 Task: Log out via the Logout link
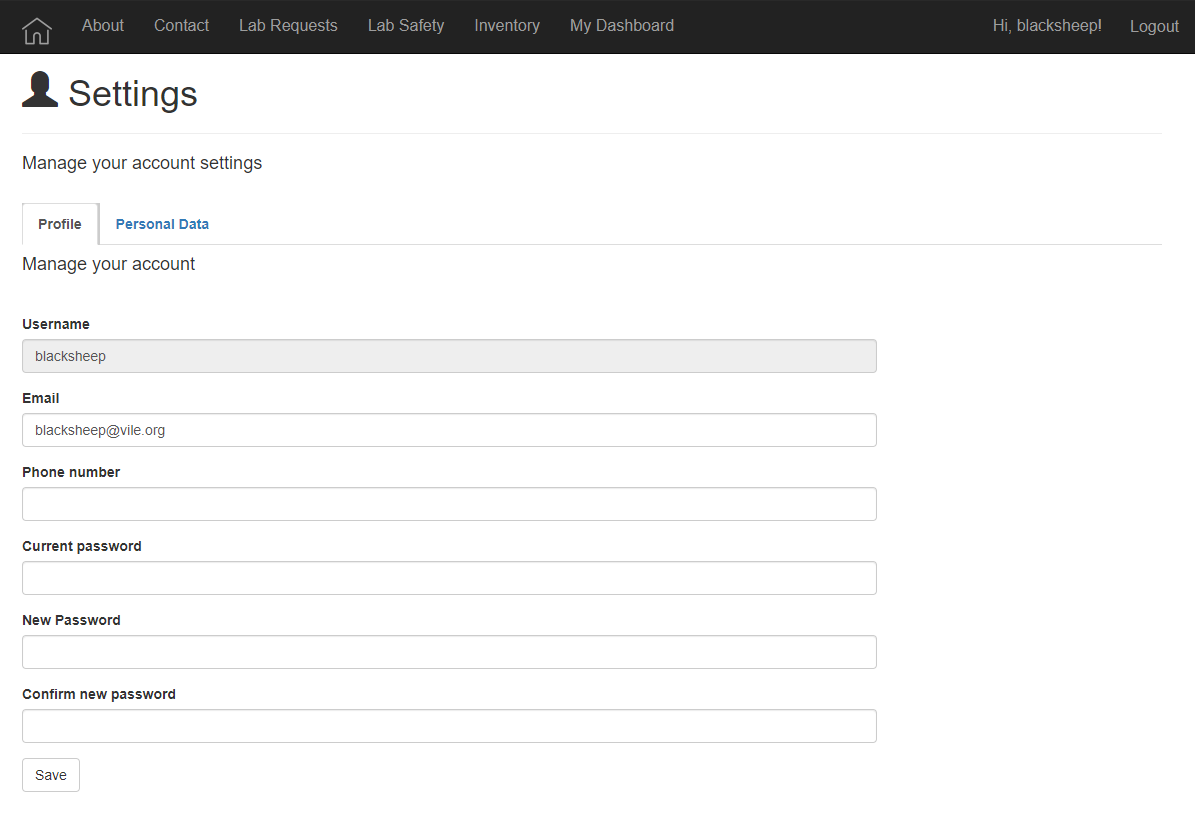coord(1154,27)
